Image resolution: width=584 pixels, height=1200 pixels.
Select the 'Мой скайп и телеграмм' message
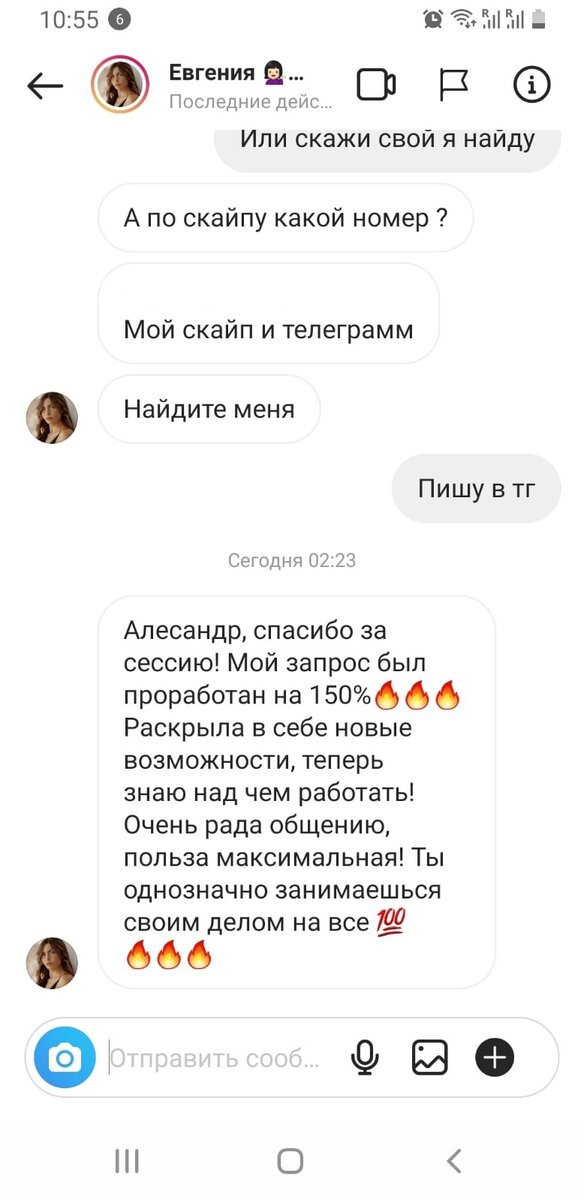pos(268,313)
